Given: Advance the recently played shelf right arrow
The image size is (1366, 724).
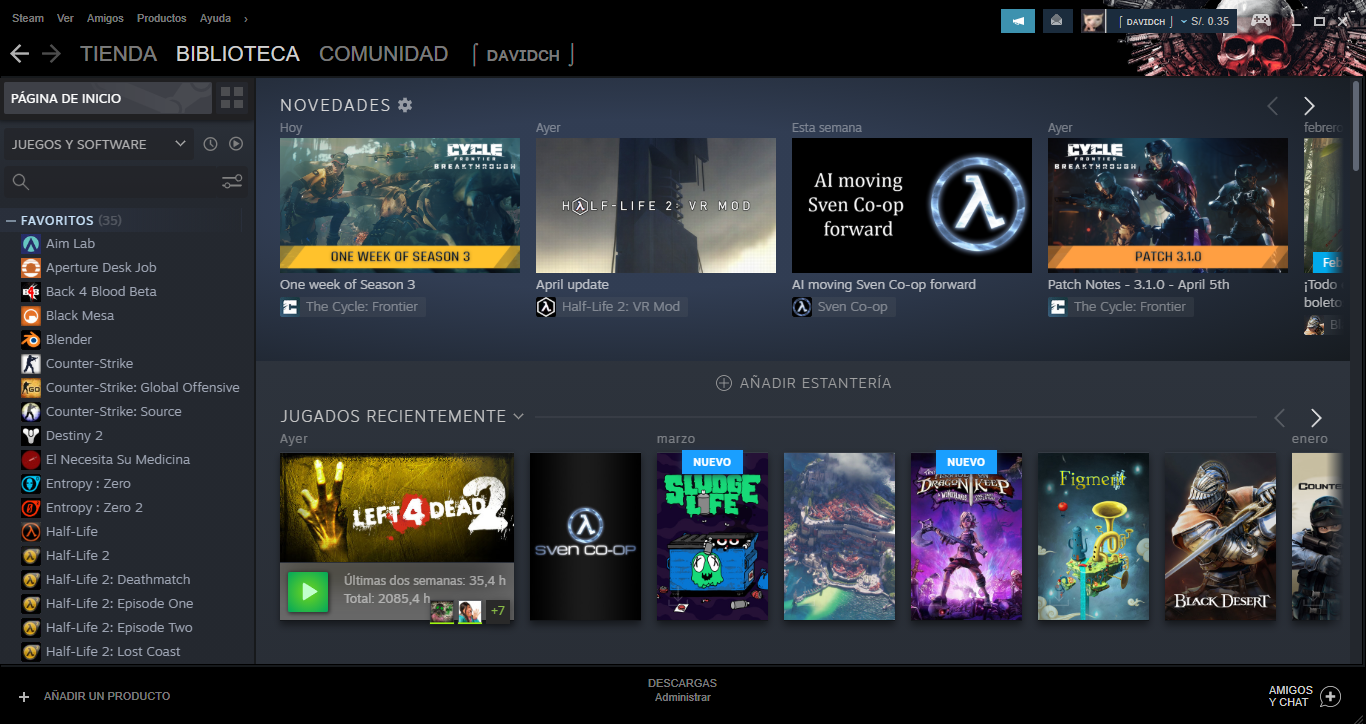Looking at the screenshot, I should 1316,418.
